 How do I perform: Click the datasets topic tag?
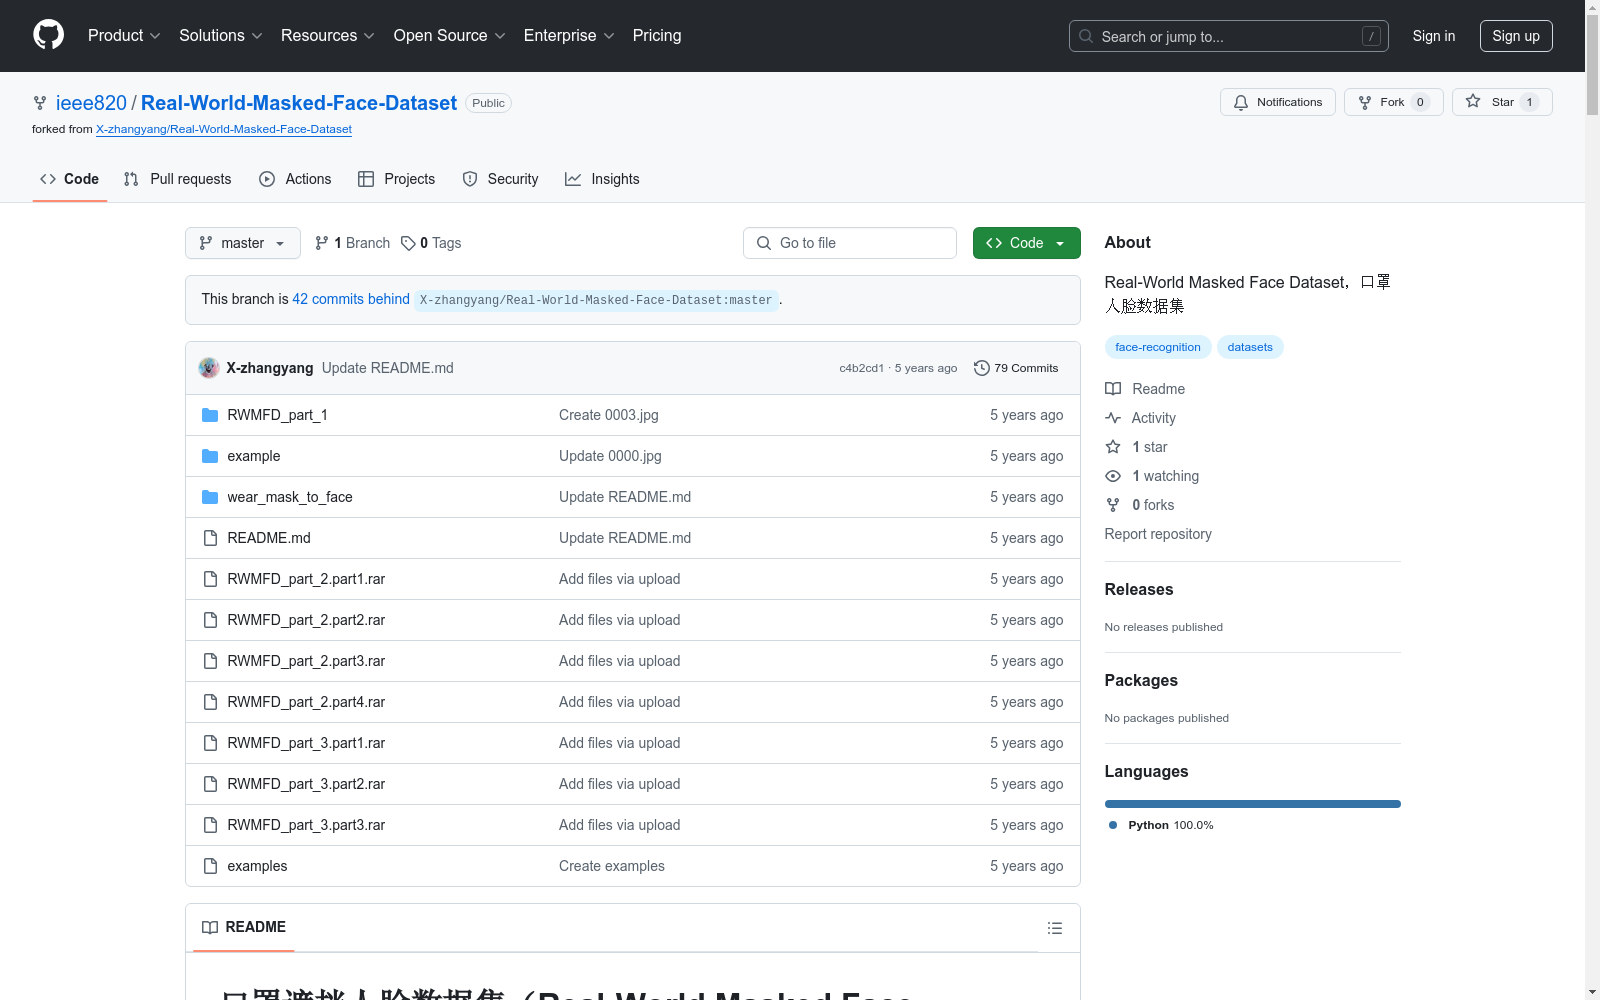(x=1250, y=347)
